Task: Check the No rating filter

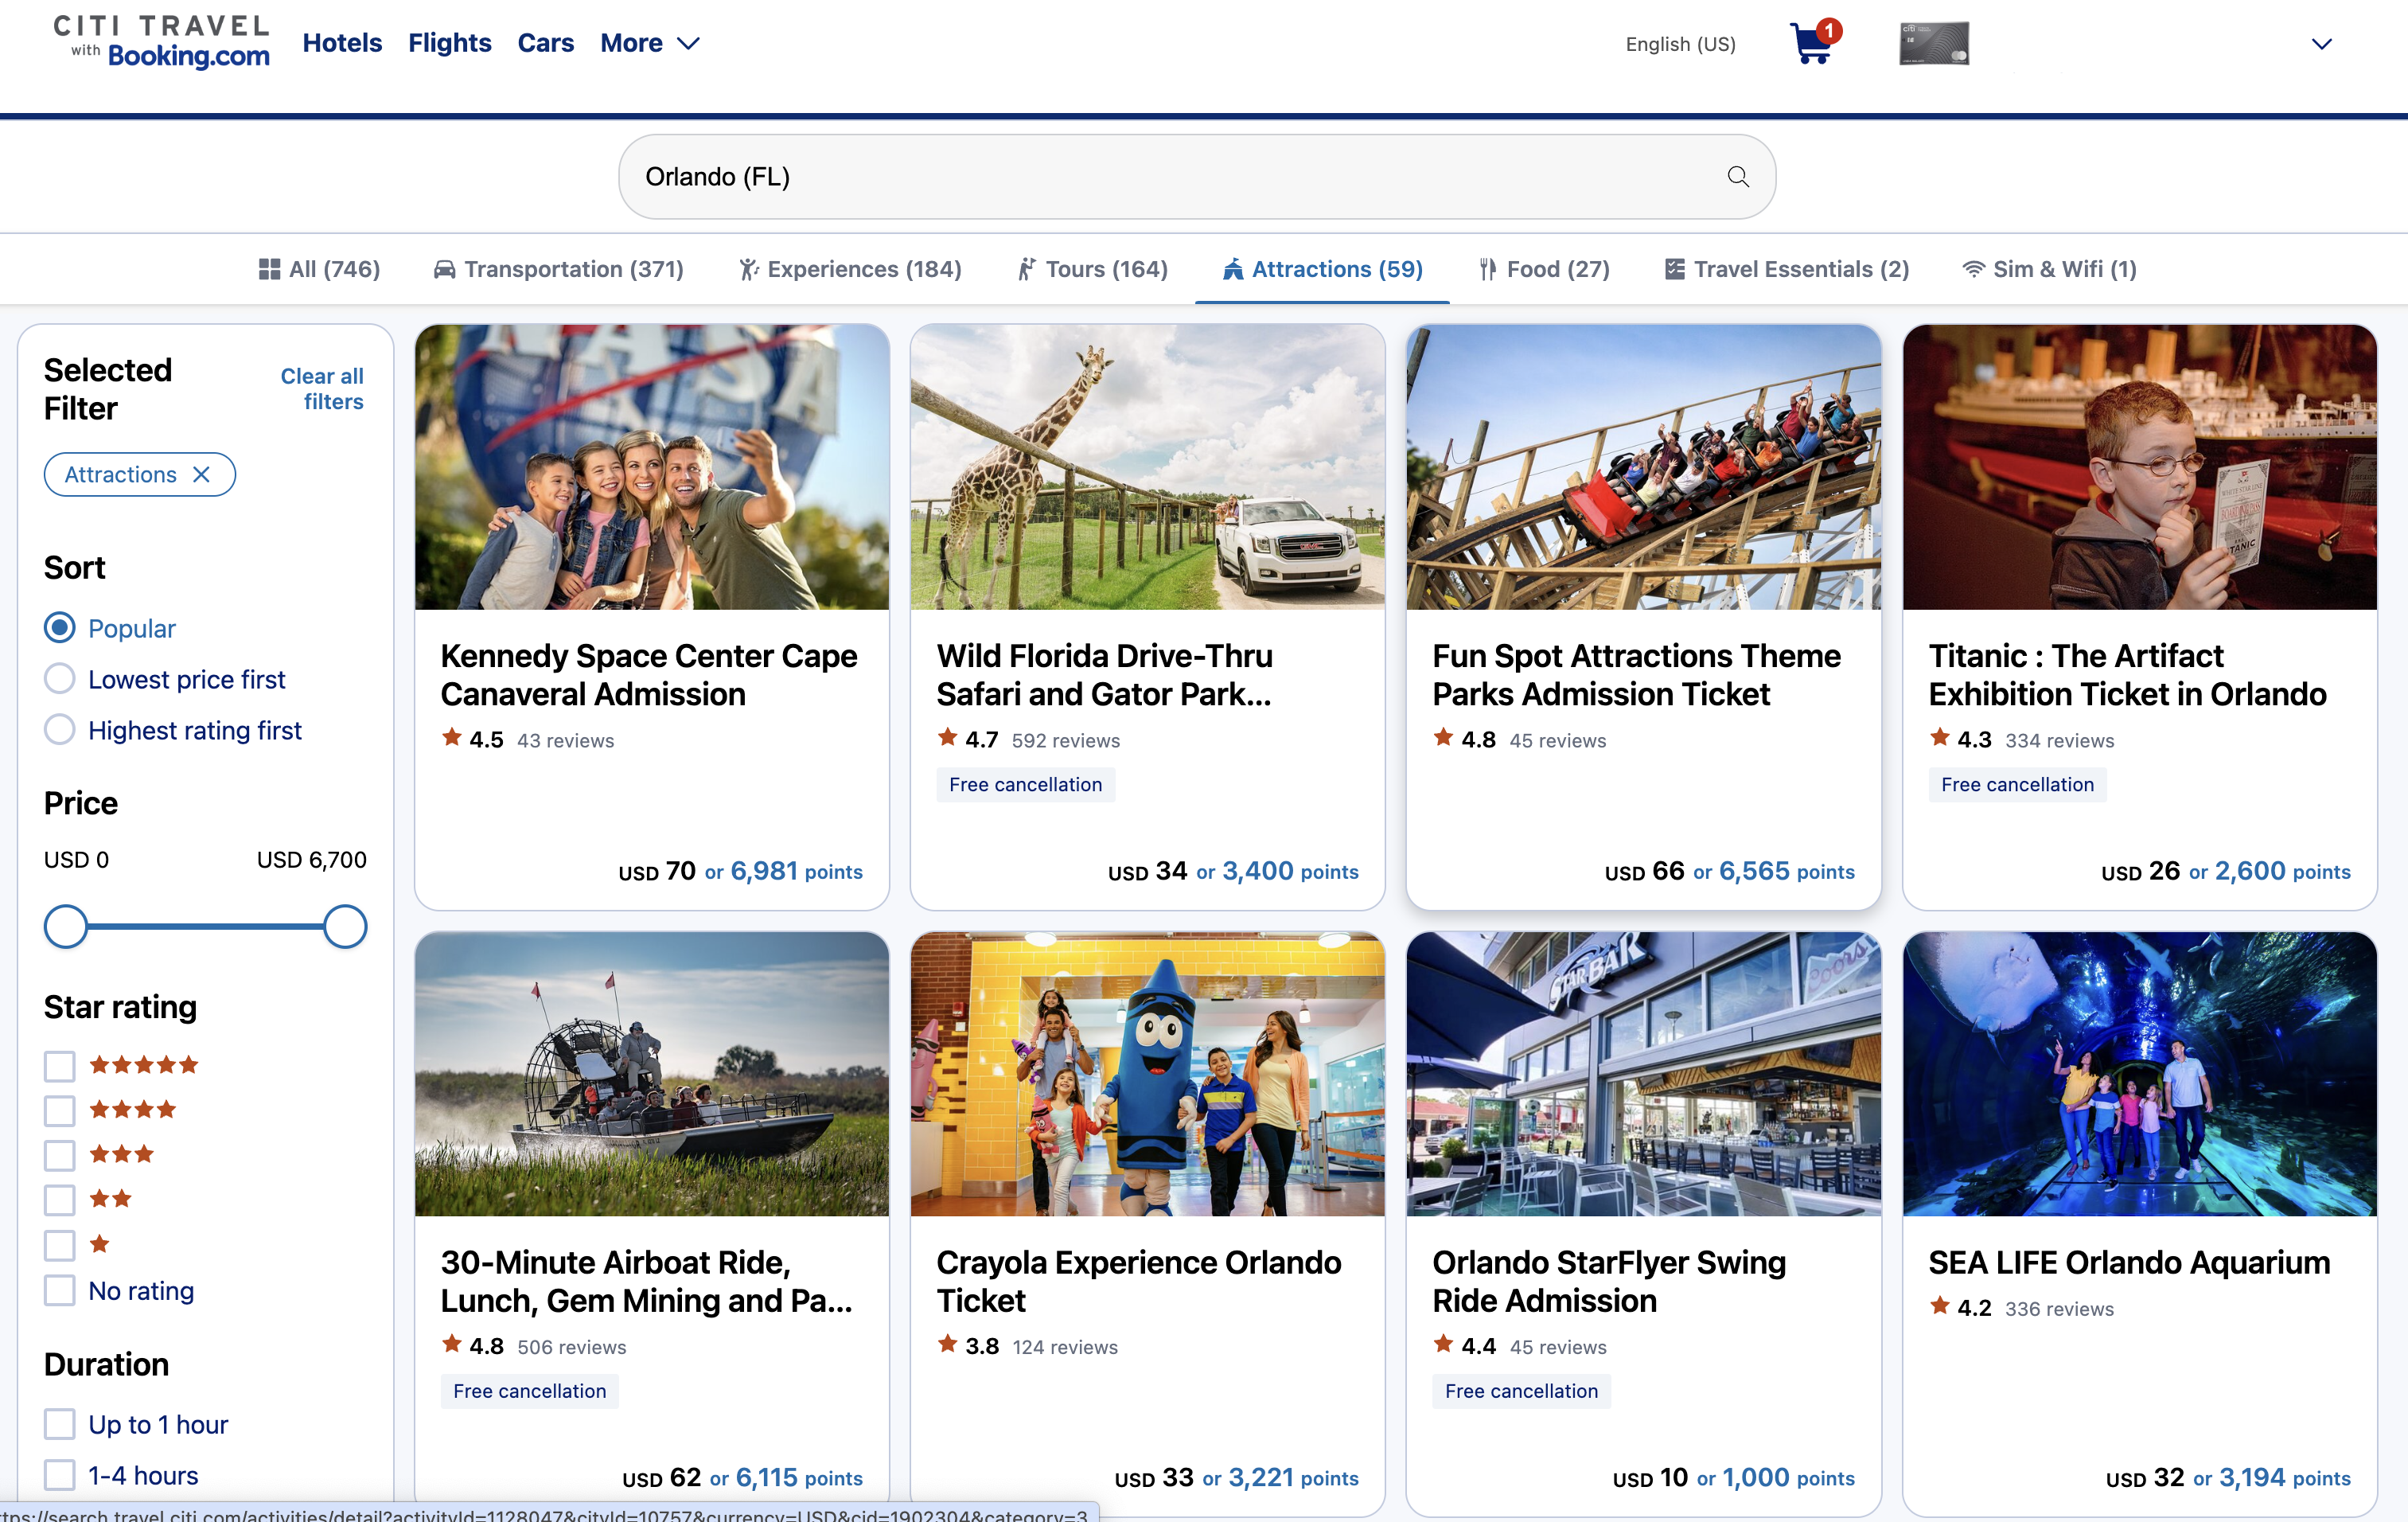Action: tap(60, 1290)
